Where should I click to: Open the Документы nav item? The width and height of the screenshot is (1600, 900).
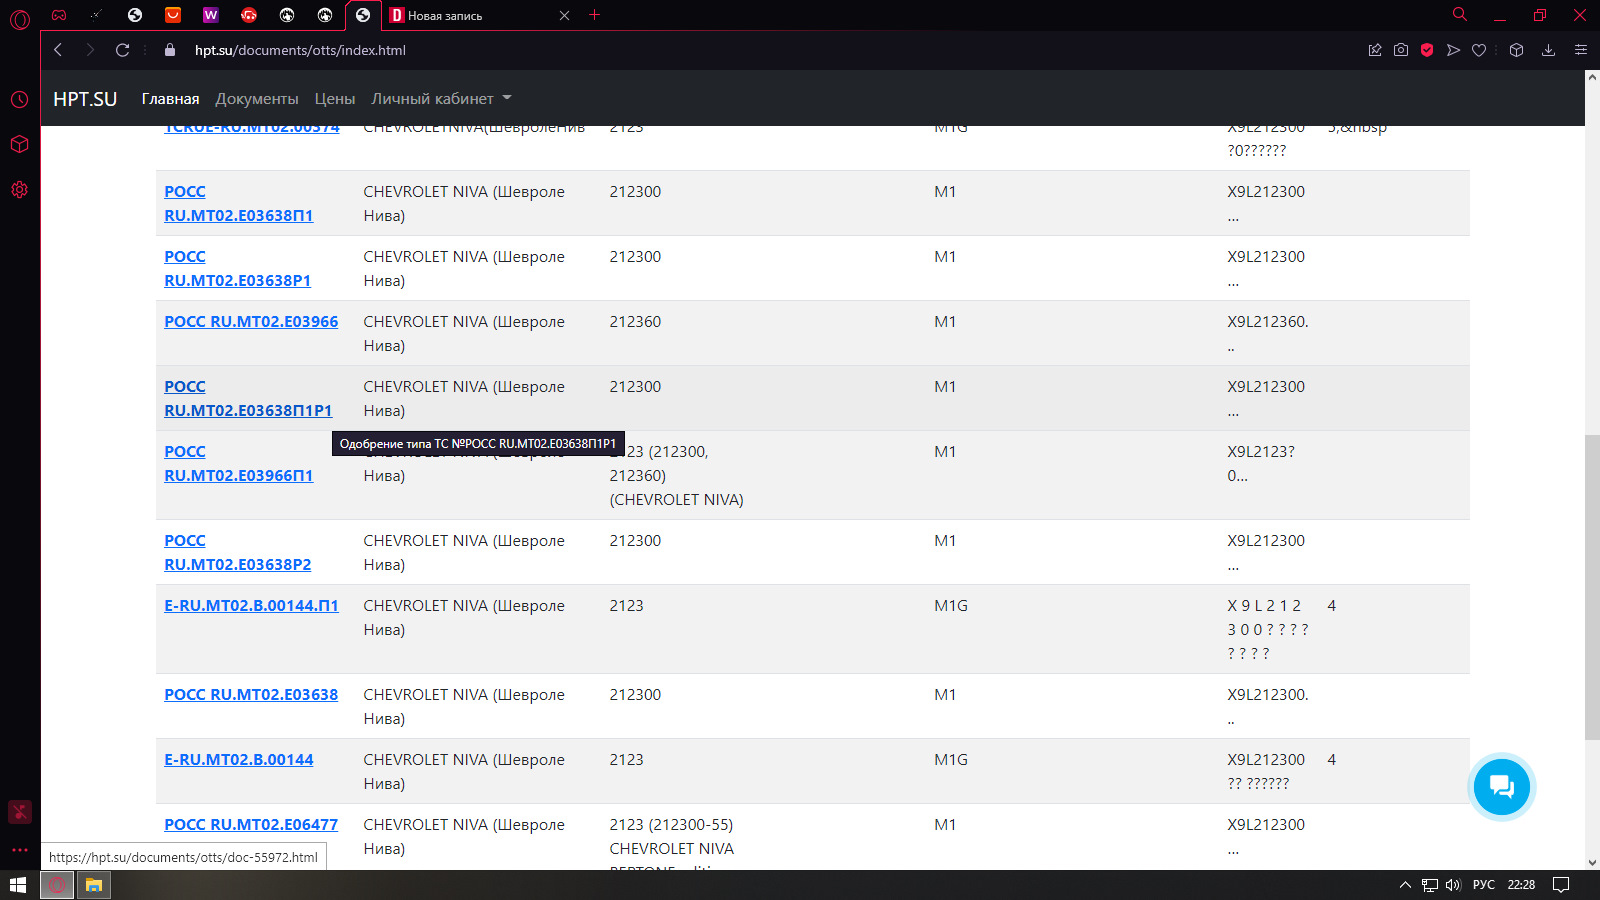[257, 99]
